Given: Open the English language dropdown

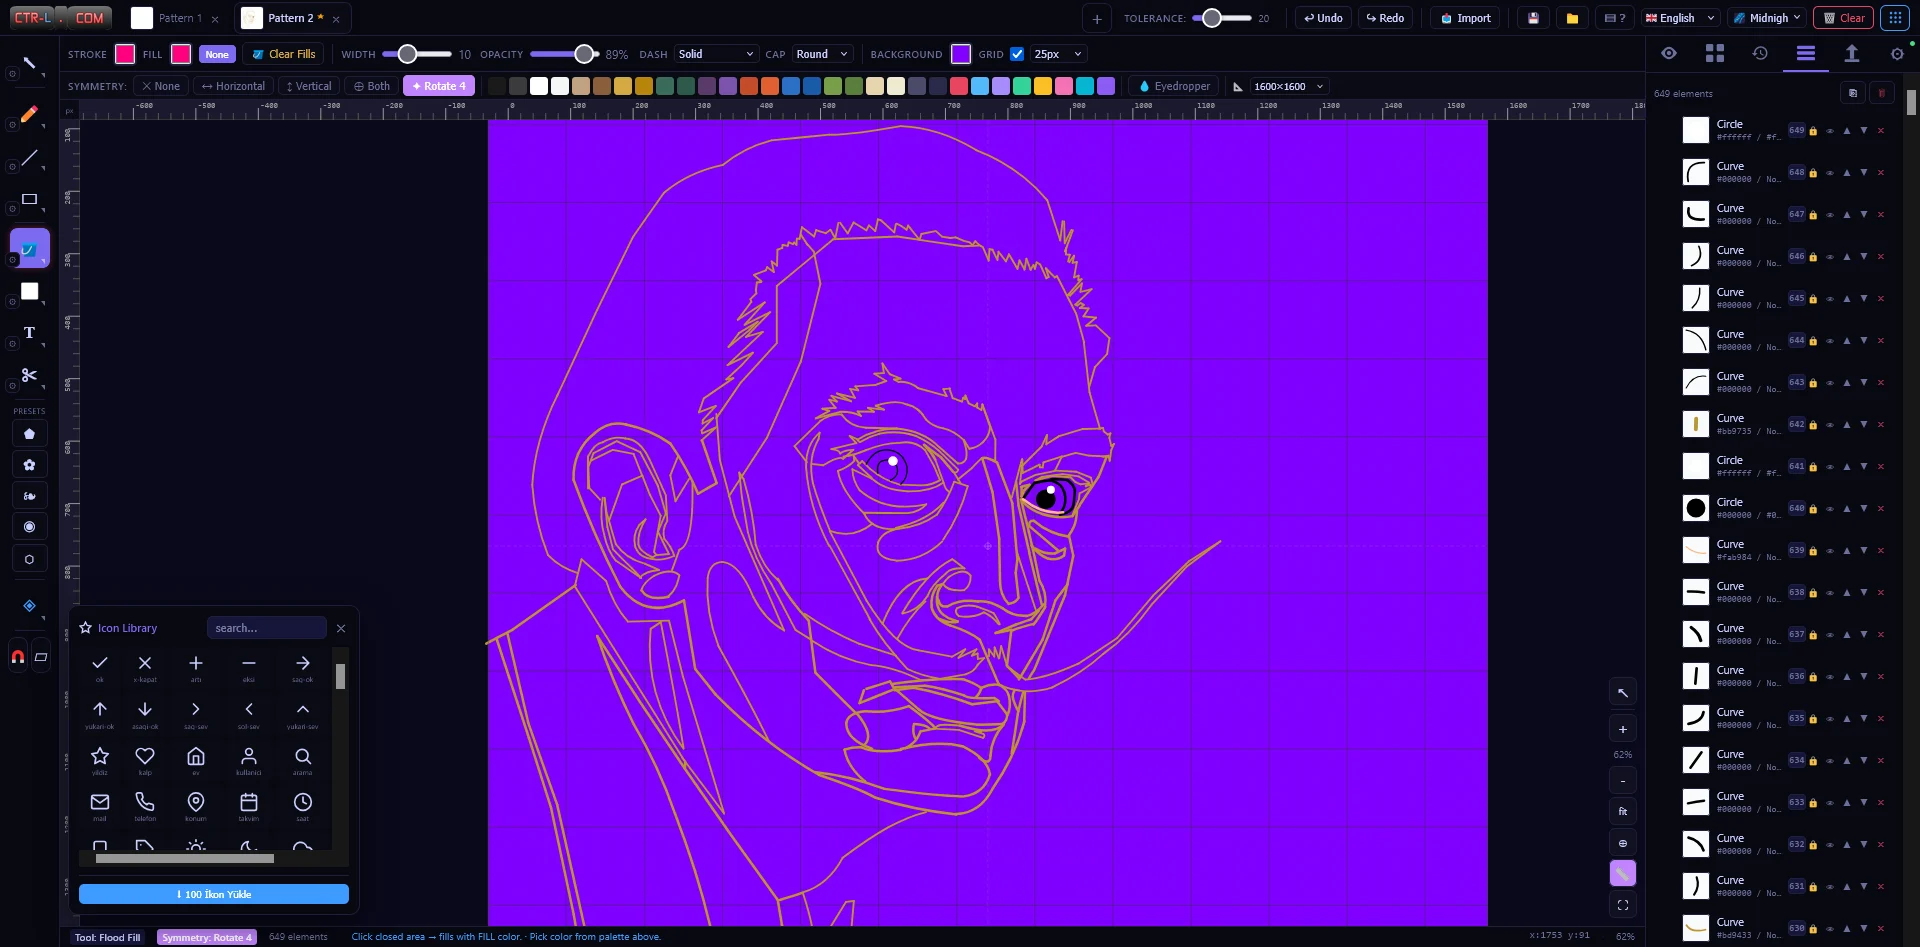Looking at the screenshot, I should pyautogui.click(x=1680, y=18).
